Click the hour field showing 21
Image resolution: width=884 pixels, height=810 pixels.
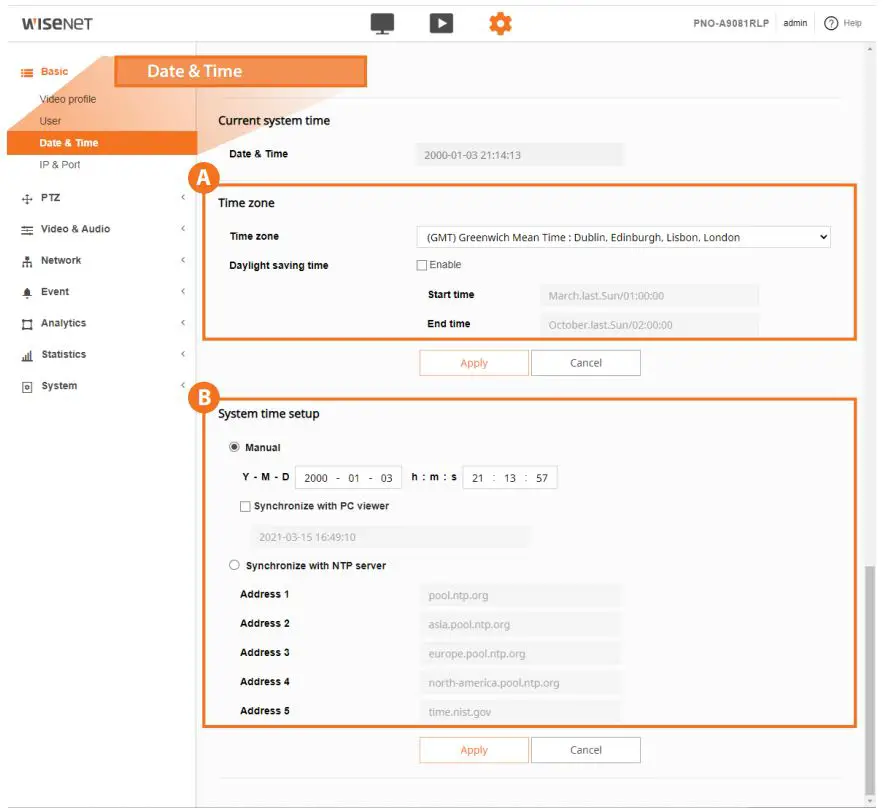(478, 478)
